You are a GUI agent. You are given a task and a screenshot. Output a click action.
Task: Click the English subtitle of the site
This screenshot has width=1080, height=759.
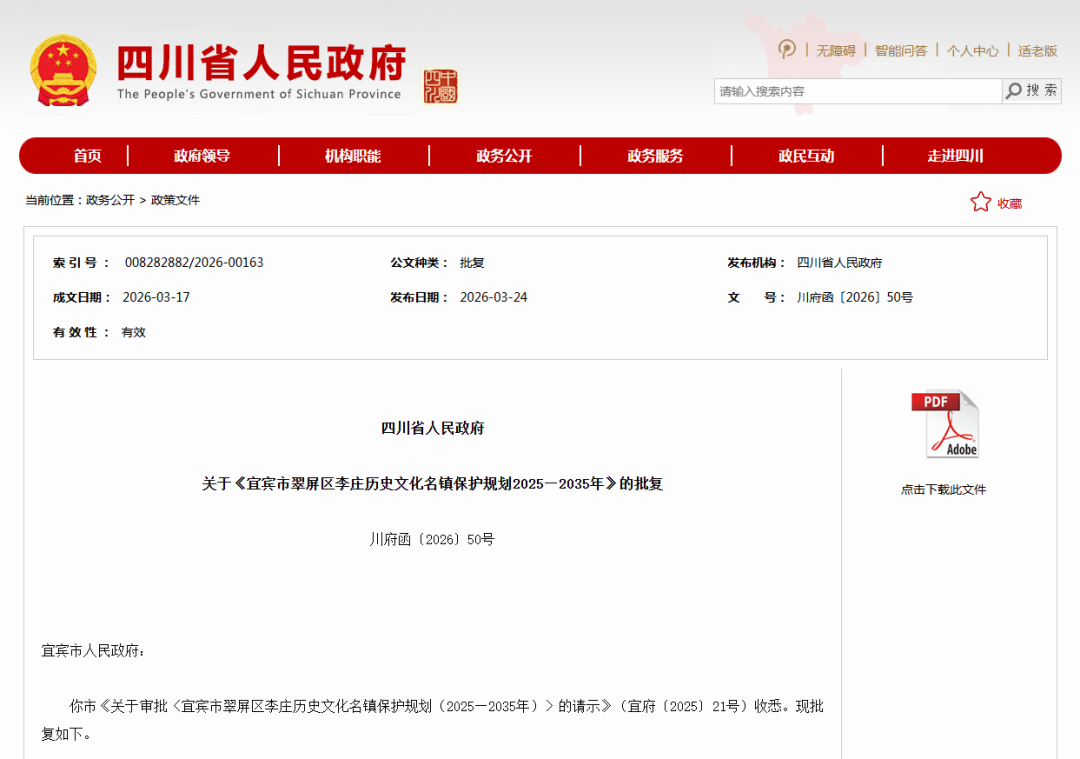pos(259,94)
